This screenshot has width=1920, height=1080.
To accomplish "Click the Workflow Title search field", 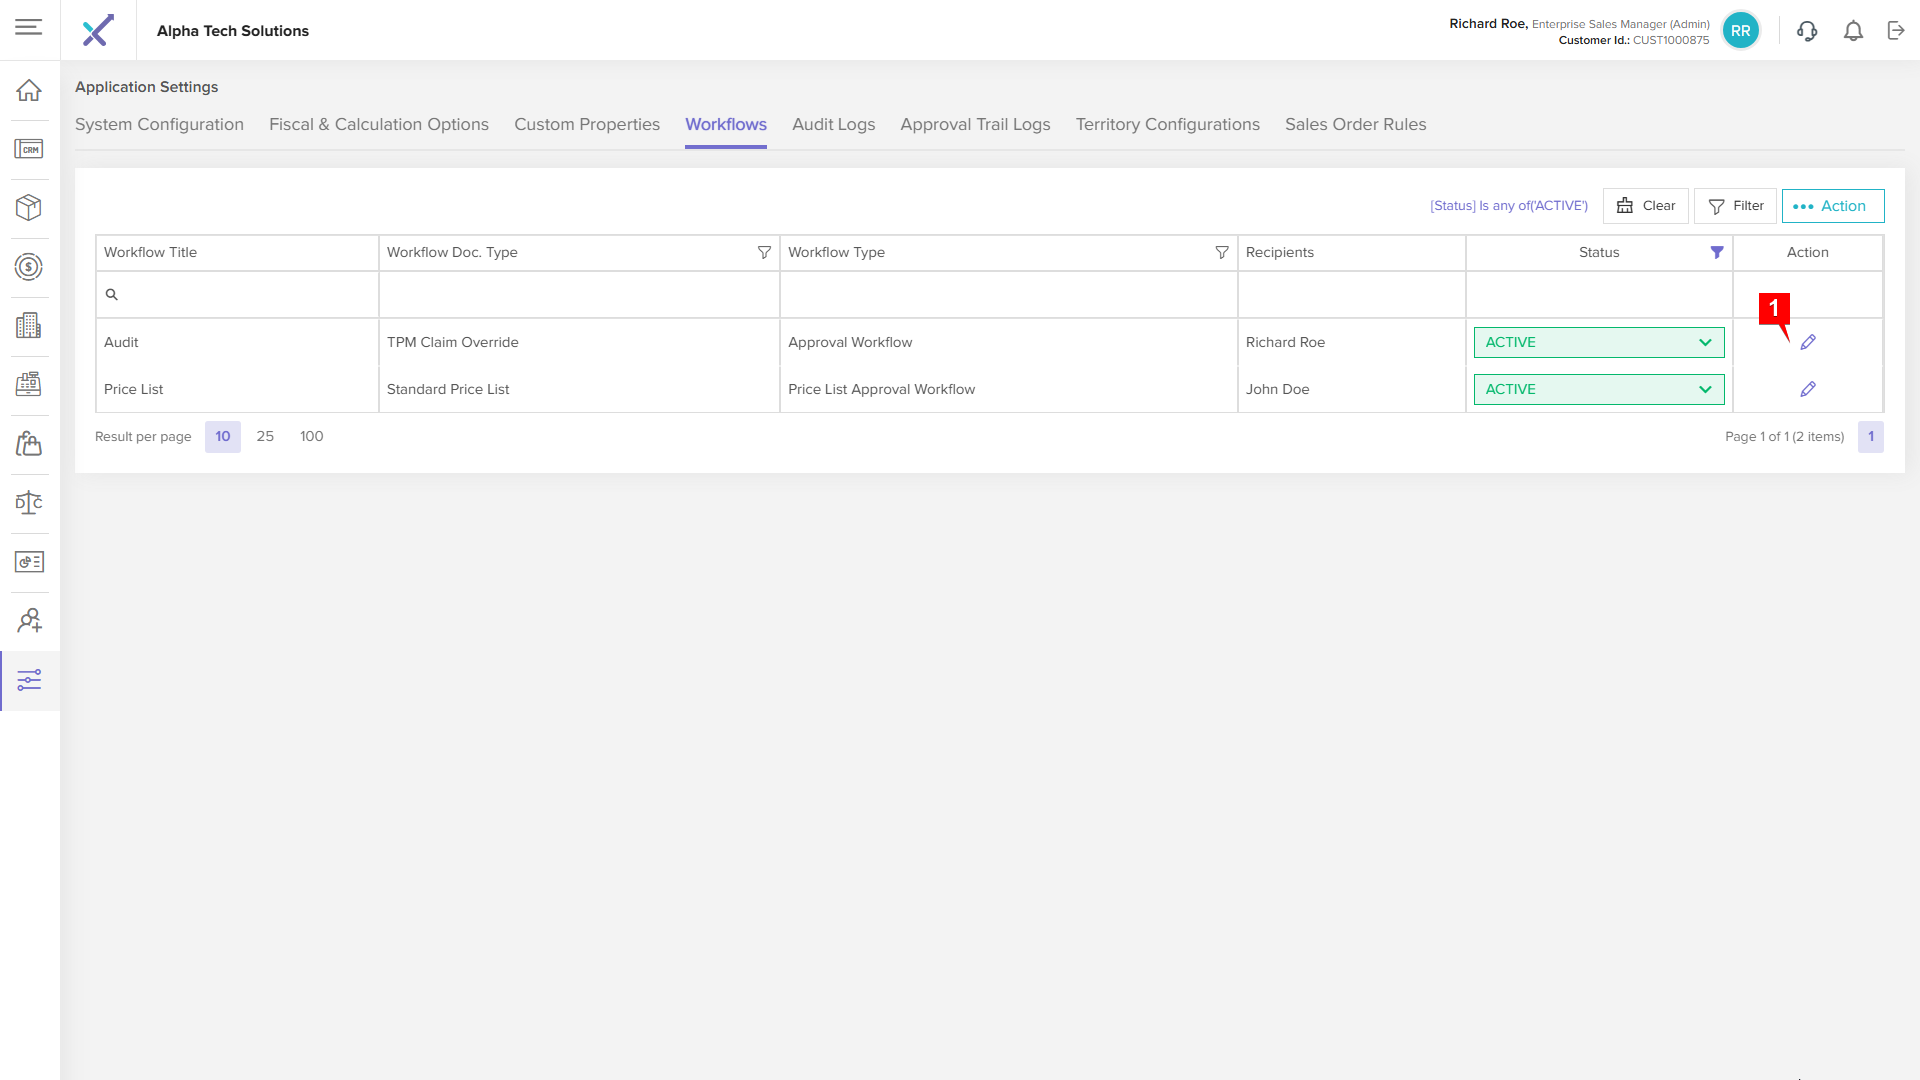I will point(240,295).
